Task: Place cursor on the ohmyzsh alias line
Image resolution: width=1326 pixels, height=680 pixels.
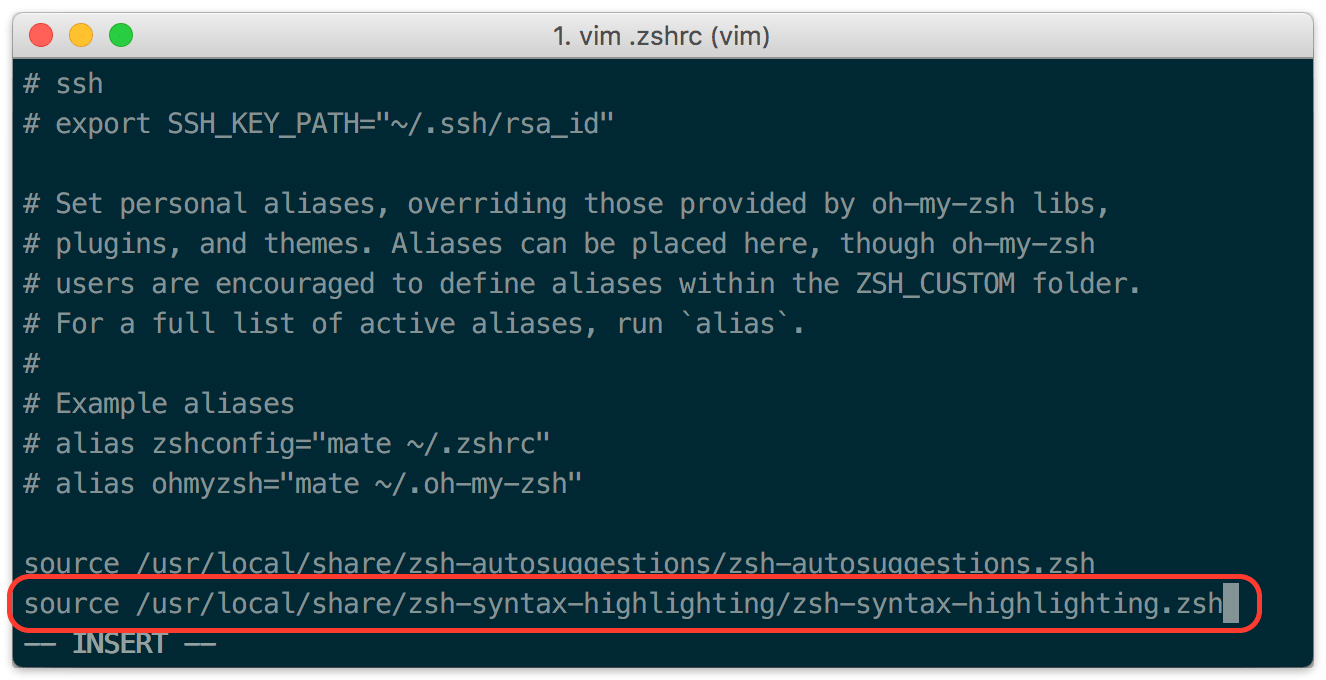Action: 303,484
